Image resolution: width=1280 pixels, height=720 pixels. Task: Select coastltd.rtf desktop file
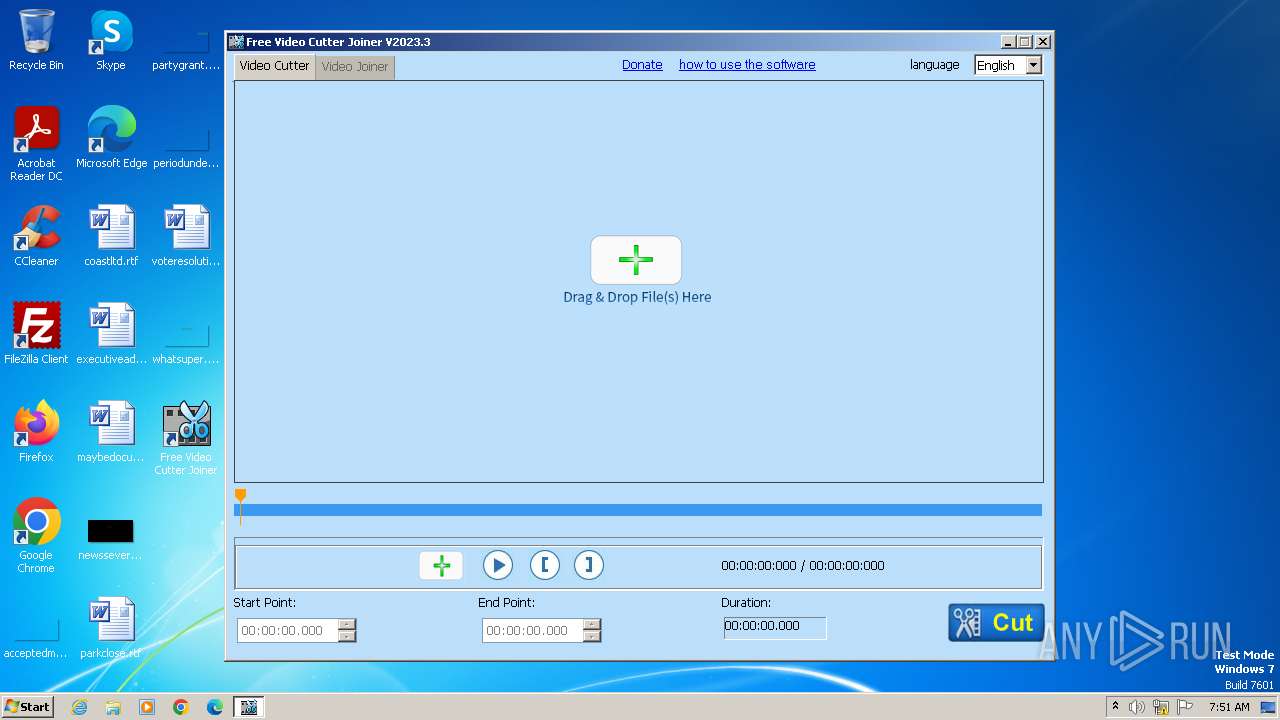click(111, 237)
